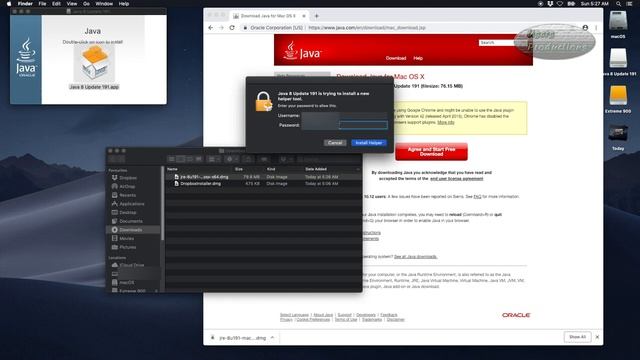This screenshot has height=360, width=640.
Task: Click the More info link in yellow notice
Action: (x=446, y=122)
